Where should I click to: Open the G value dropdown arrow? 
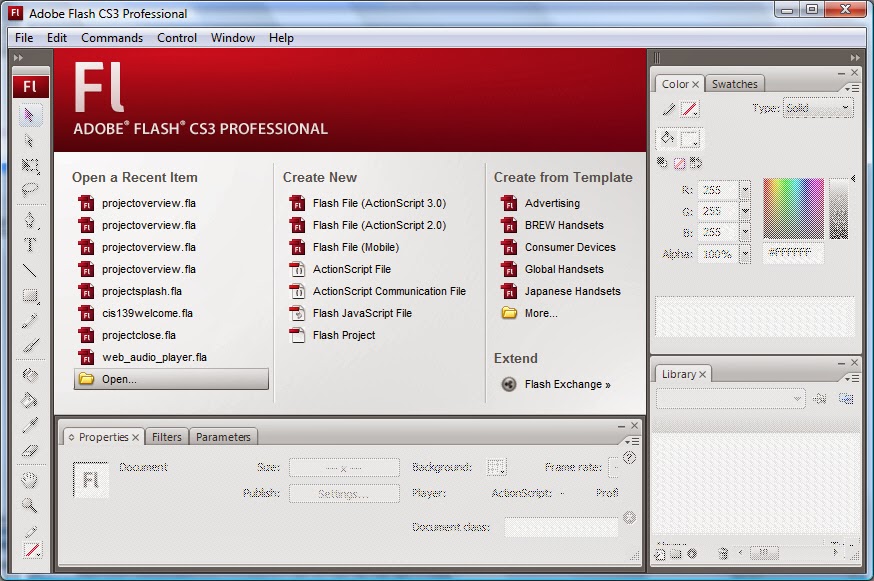tap(745, 211)
